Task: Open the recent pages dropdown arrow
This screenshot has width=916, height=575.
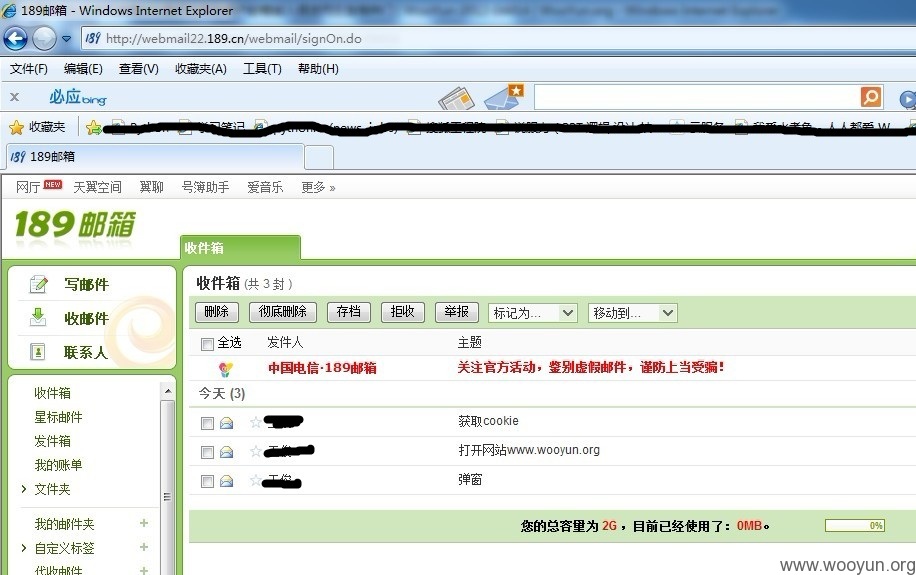Action: tap(67, 39)
